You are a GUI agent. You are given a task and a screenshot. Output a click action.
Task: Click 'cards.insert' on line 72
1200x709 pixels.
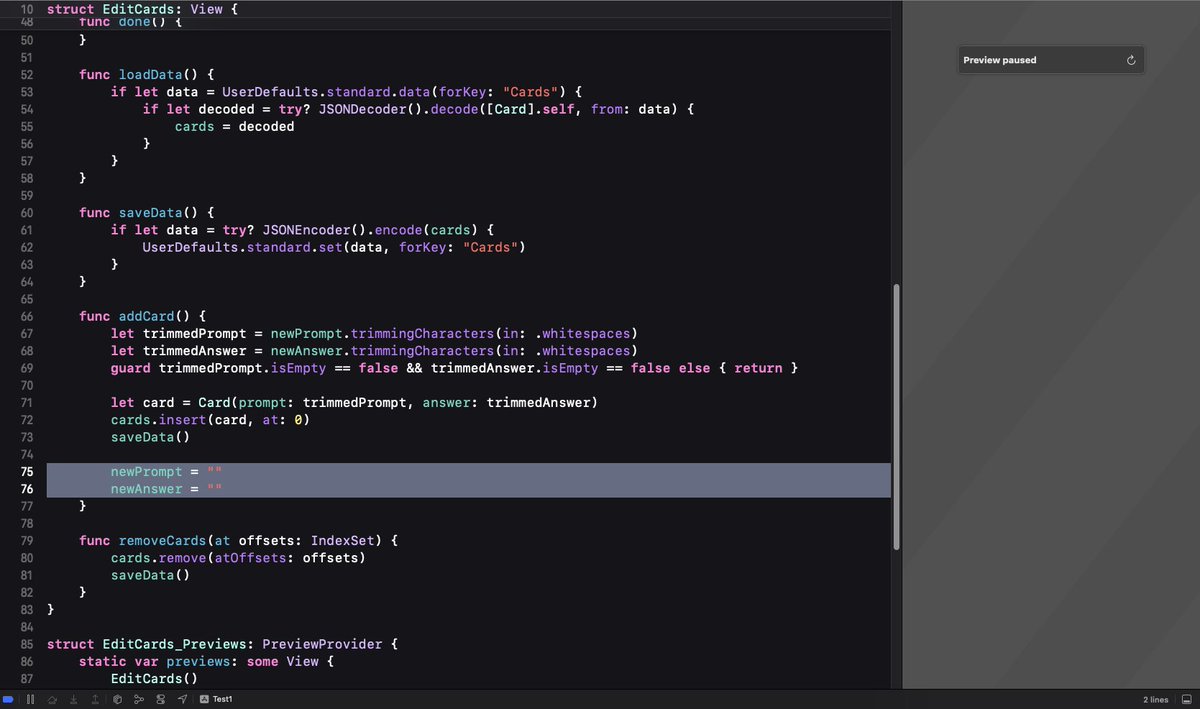[x=159, y=420]
